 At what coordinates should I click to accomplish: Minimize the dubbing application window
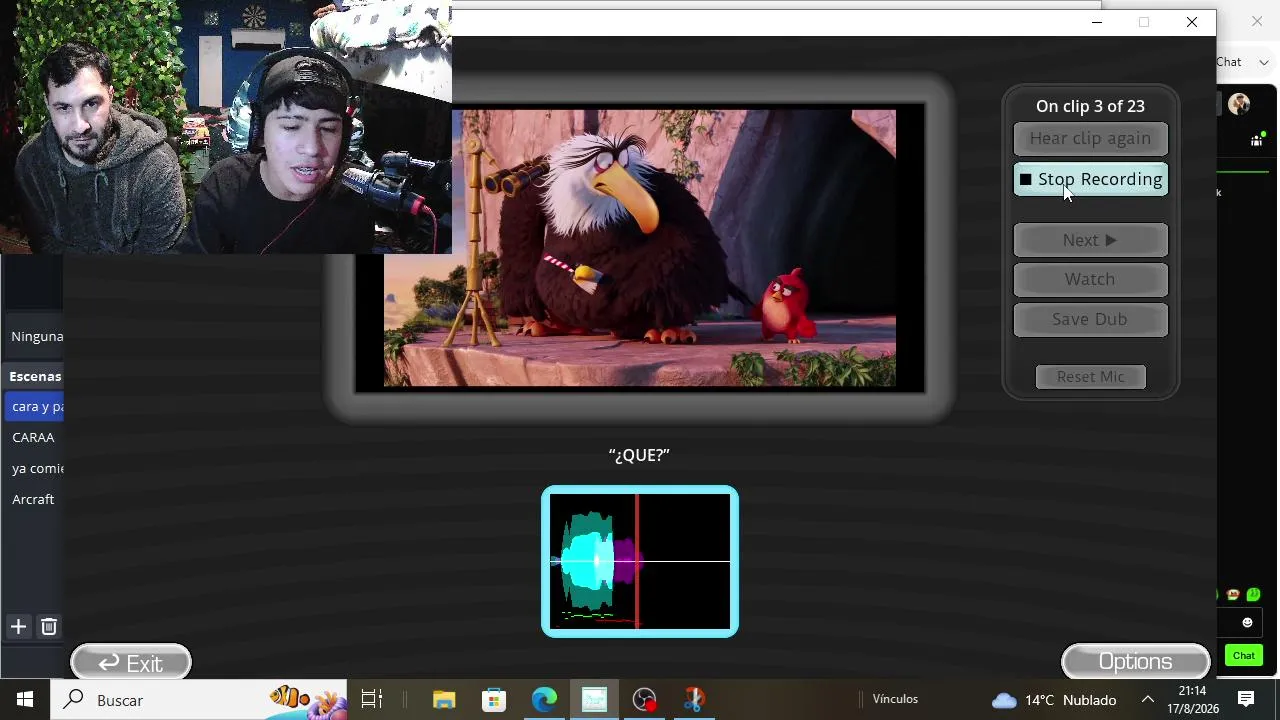1097,22
